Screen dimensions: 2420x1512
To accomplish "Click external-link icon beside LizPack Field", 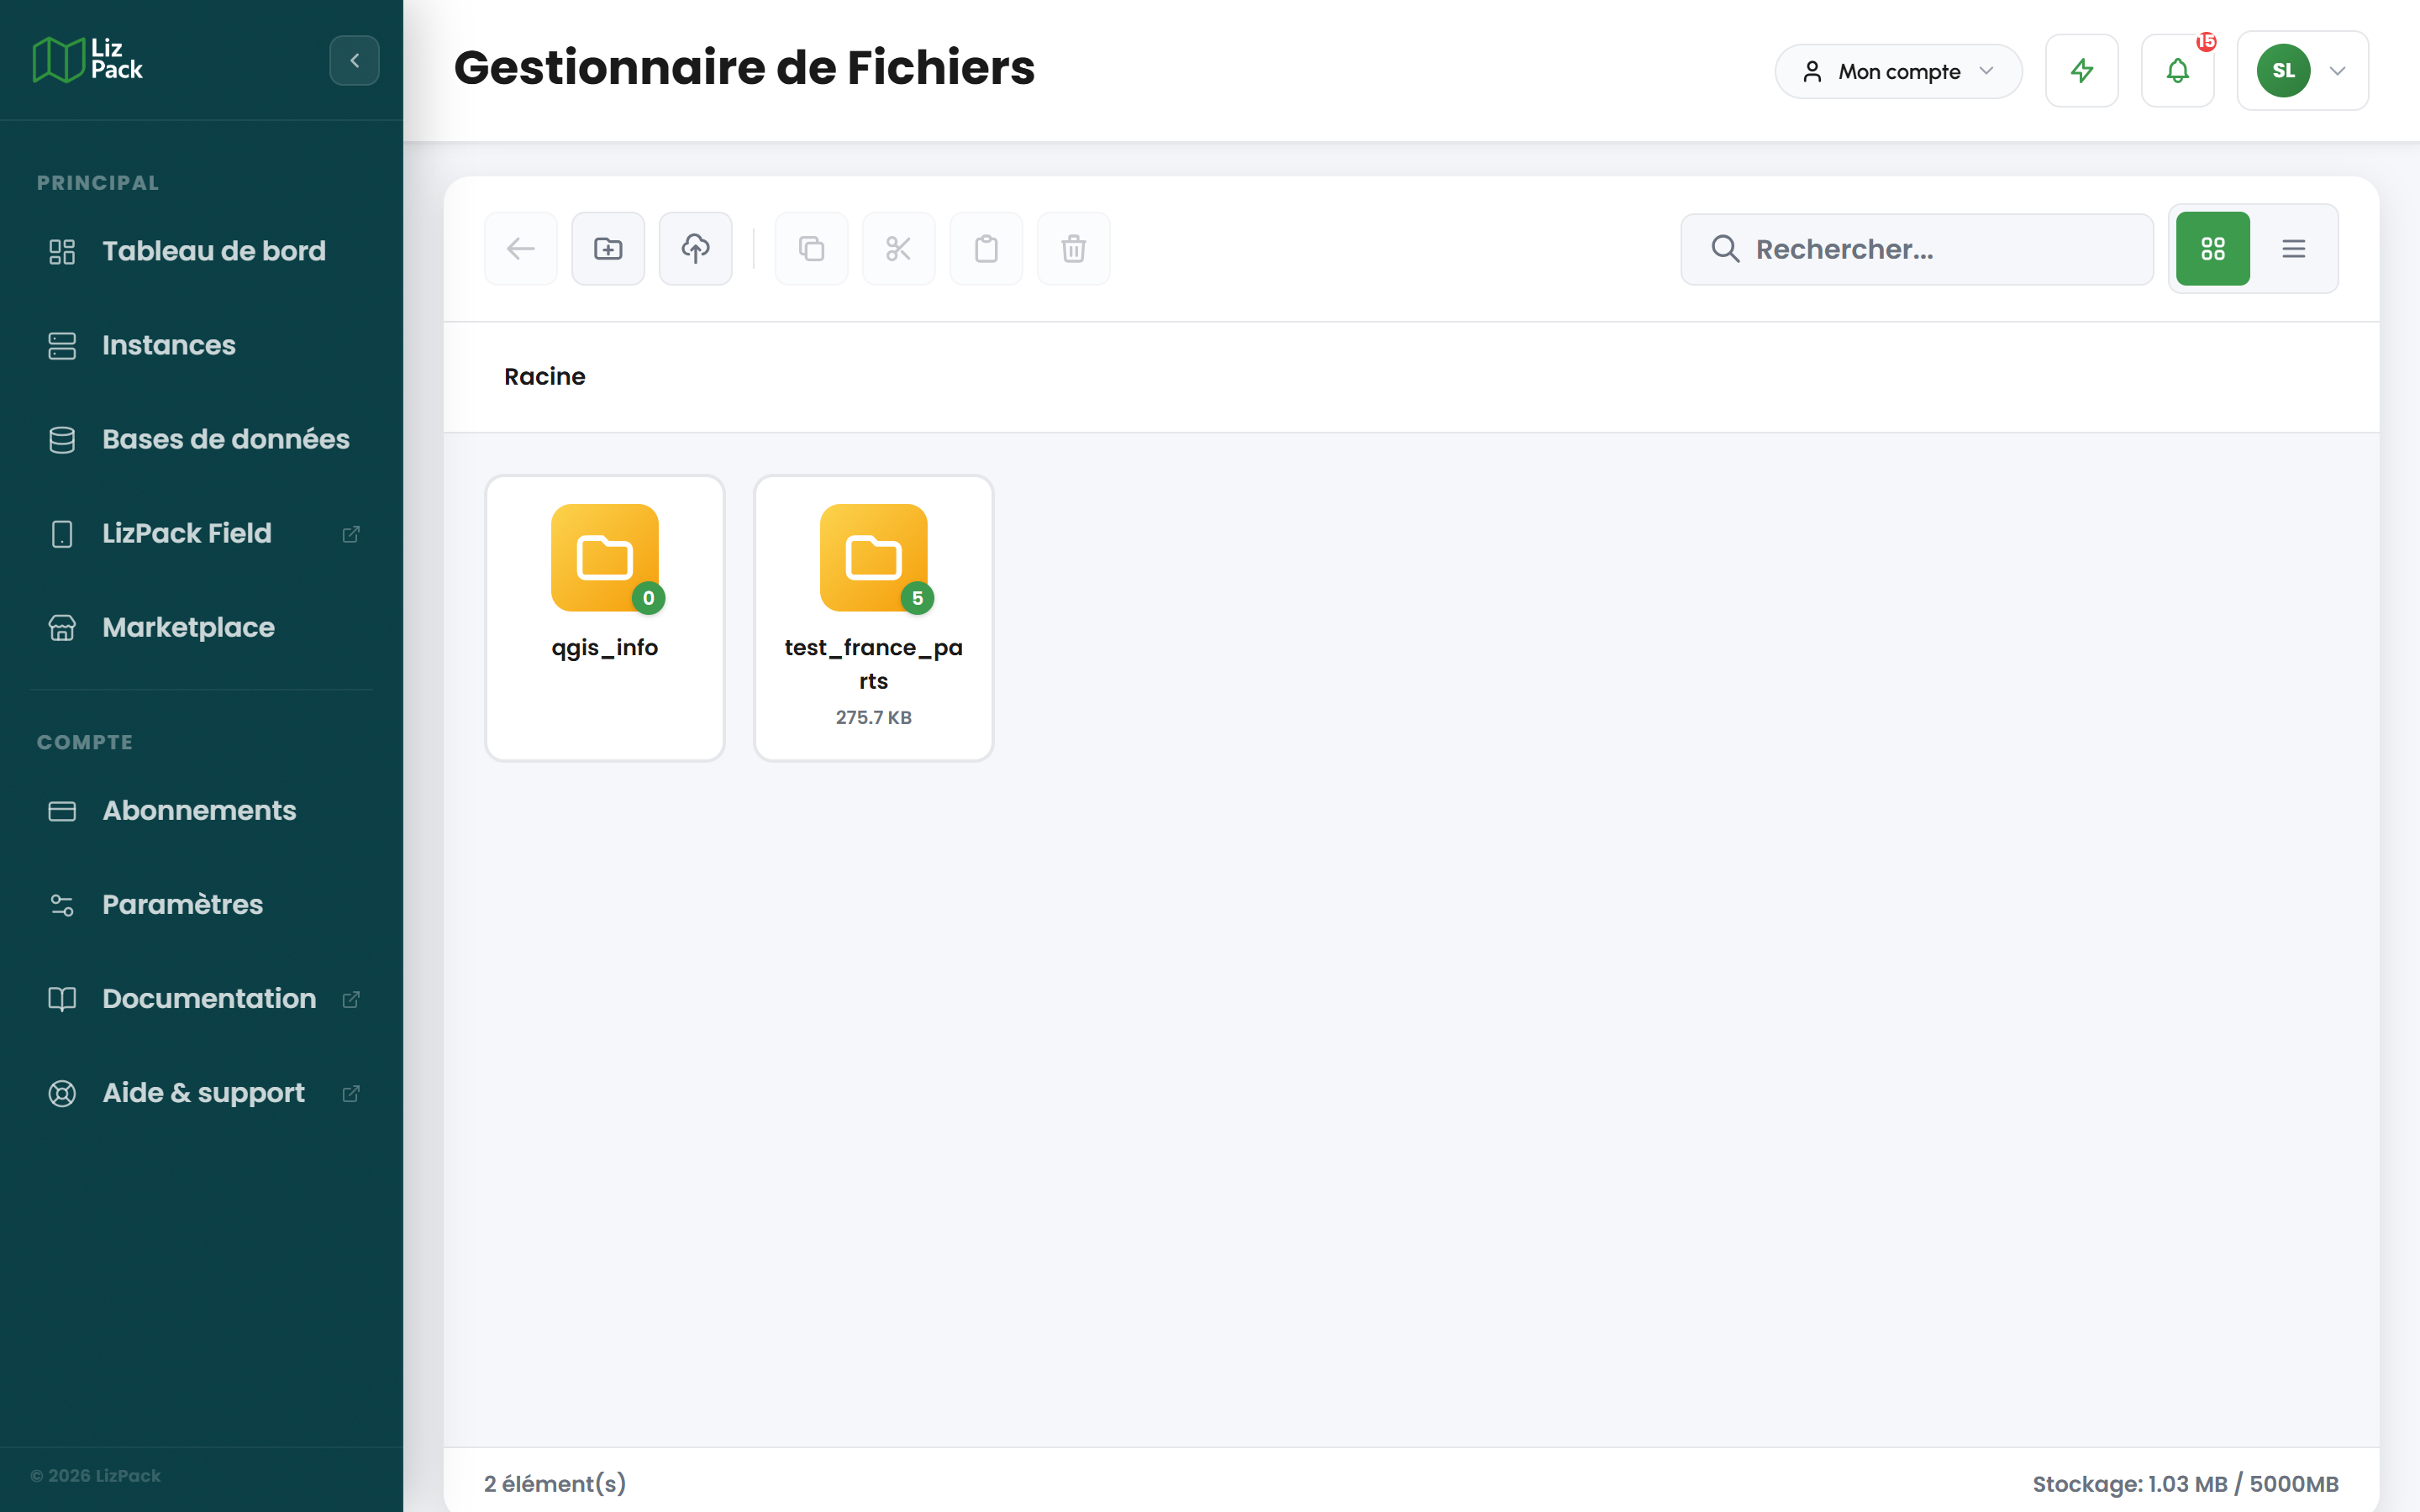I will click(x=351, y=534).
